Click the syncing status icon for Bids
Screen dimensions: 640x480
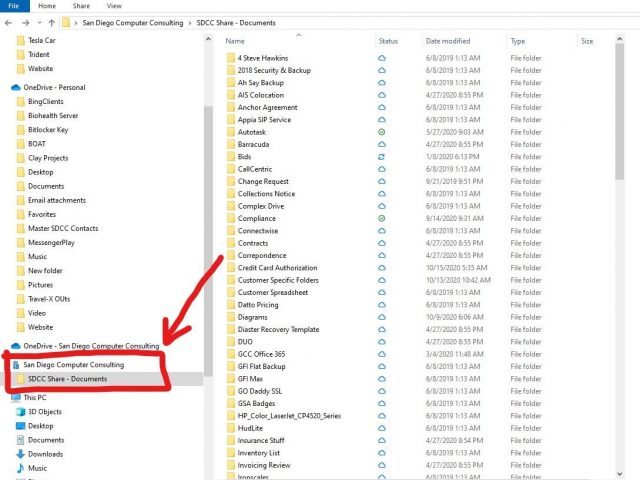[x=382, y=157]
